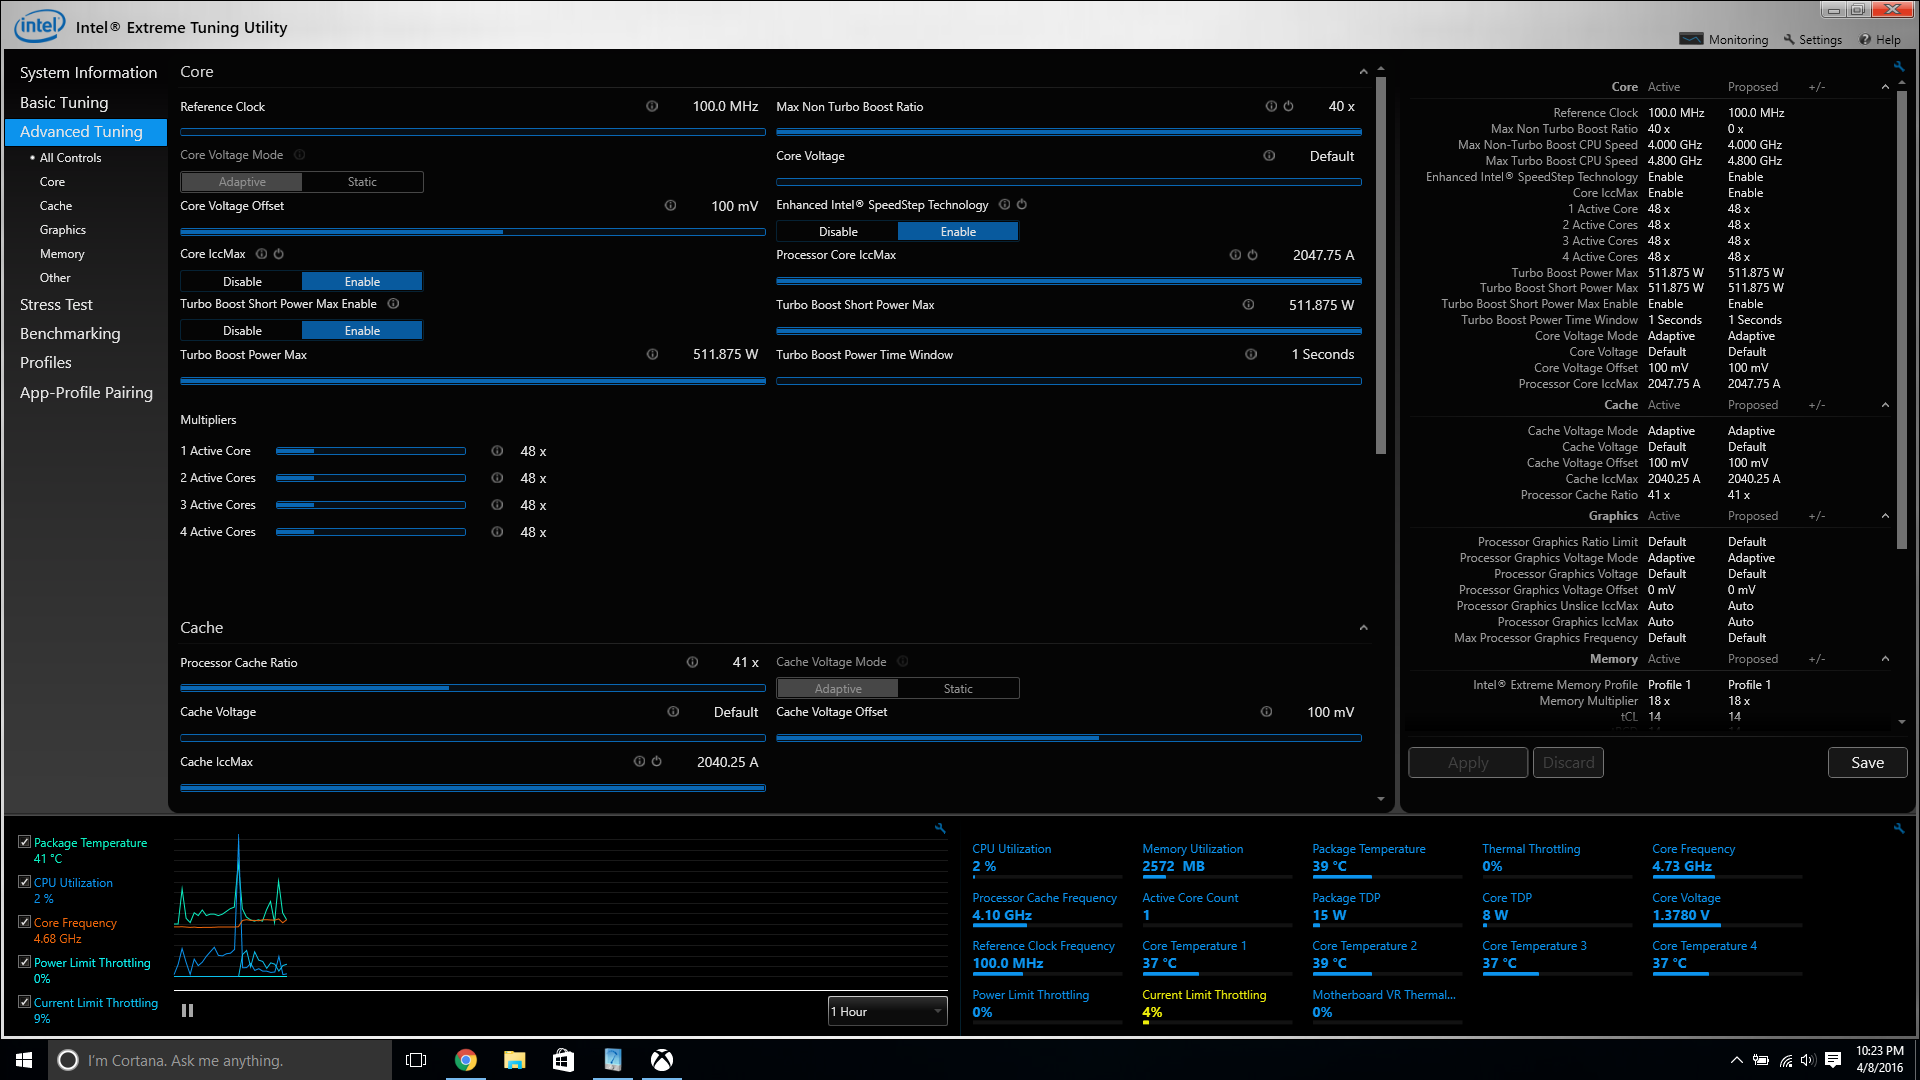Show hidden system tray icons
Screen dimensions: 1920x1080
point(1737,1060)
